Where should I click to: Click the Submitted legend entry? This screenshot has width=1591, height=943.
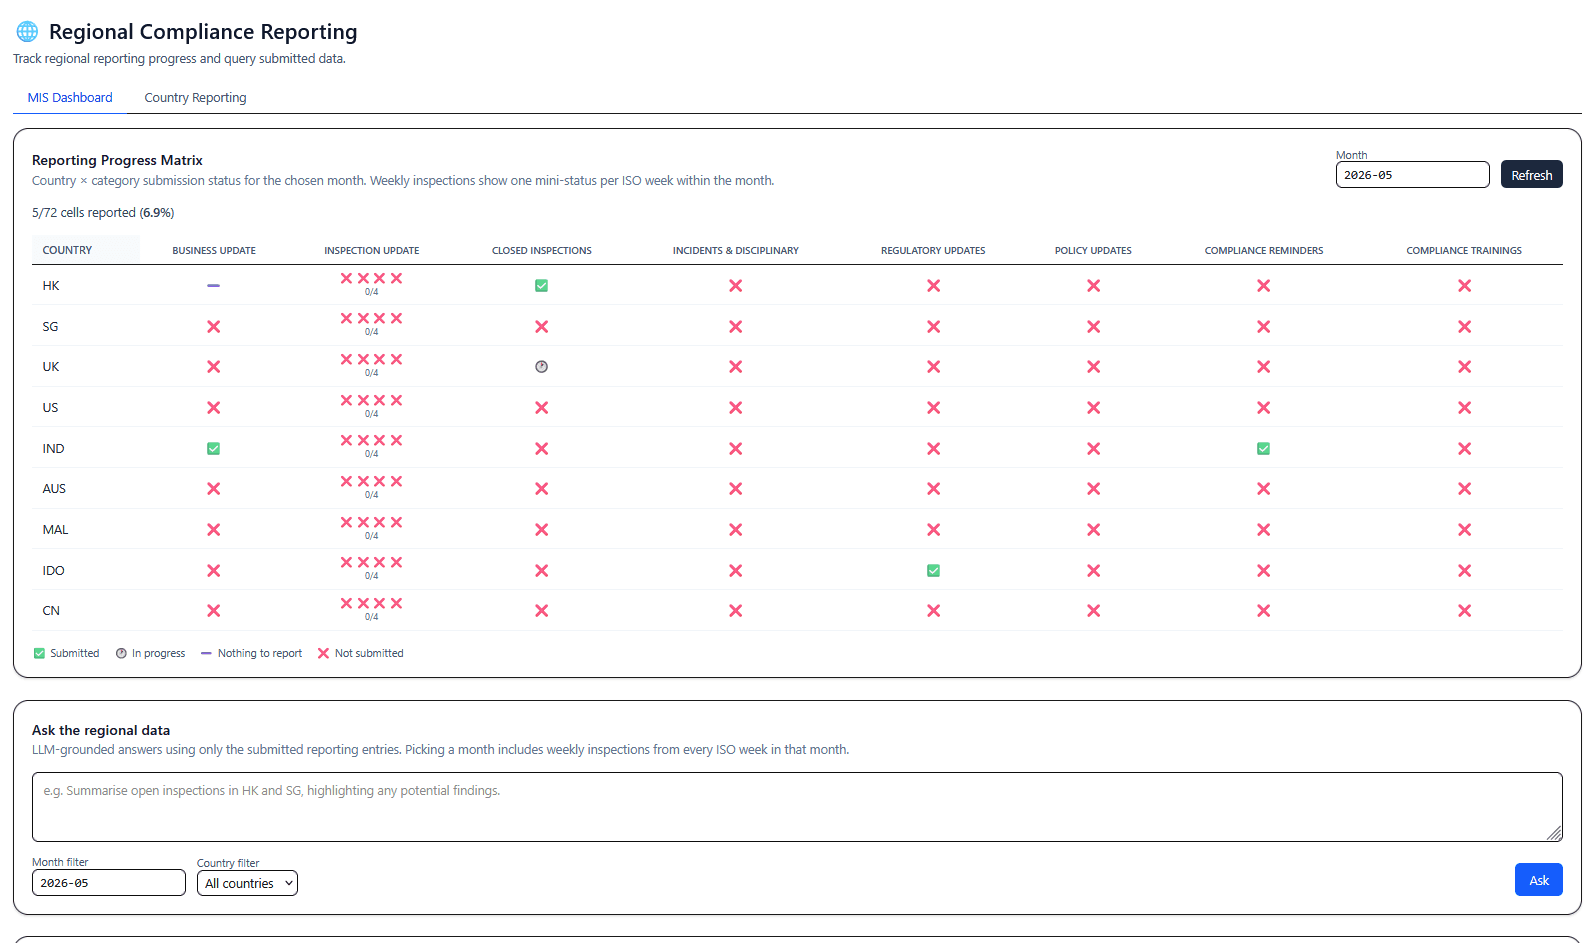click(x=67, y=654)
